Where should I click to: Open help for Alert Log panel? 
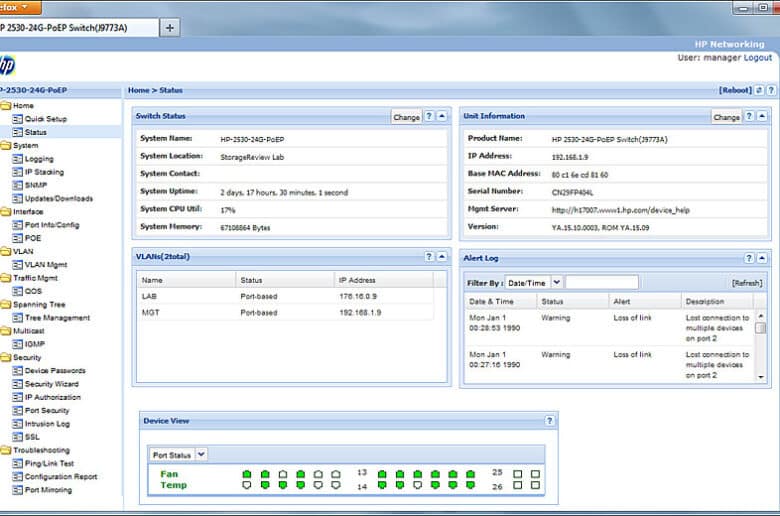749,258
